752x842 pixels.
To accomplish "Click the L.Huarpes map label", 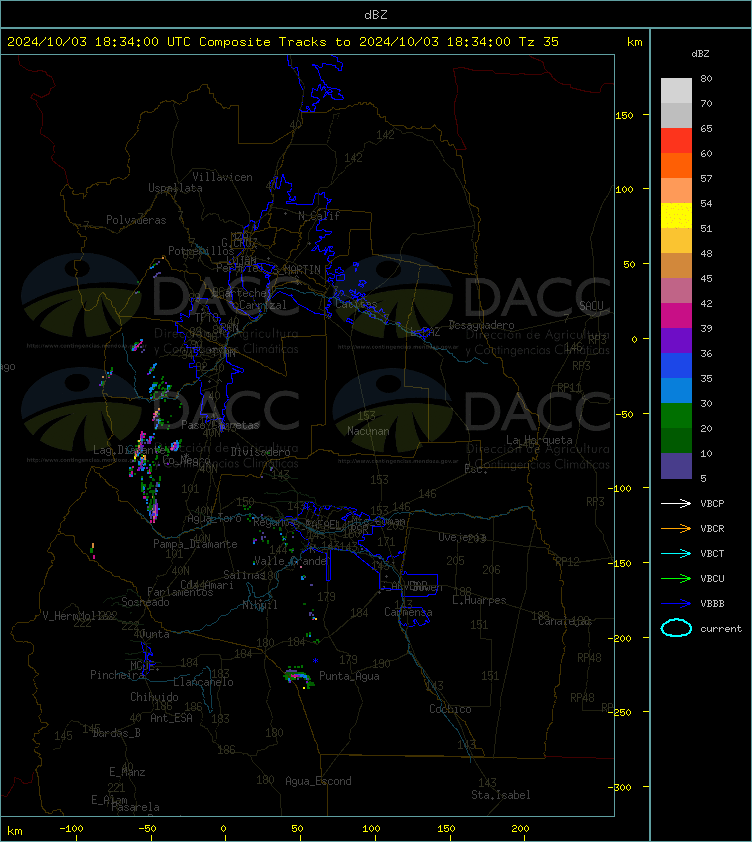I will [x=479, y=600].
